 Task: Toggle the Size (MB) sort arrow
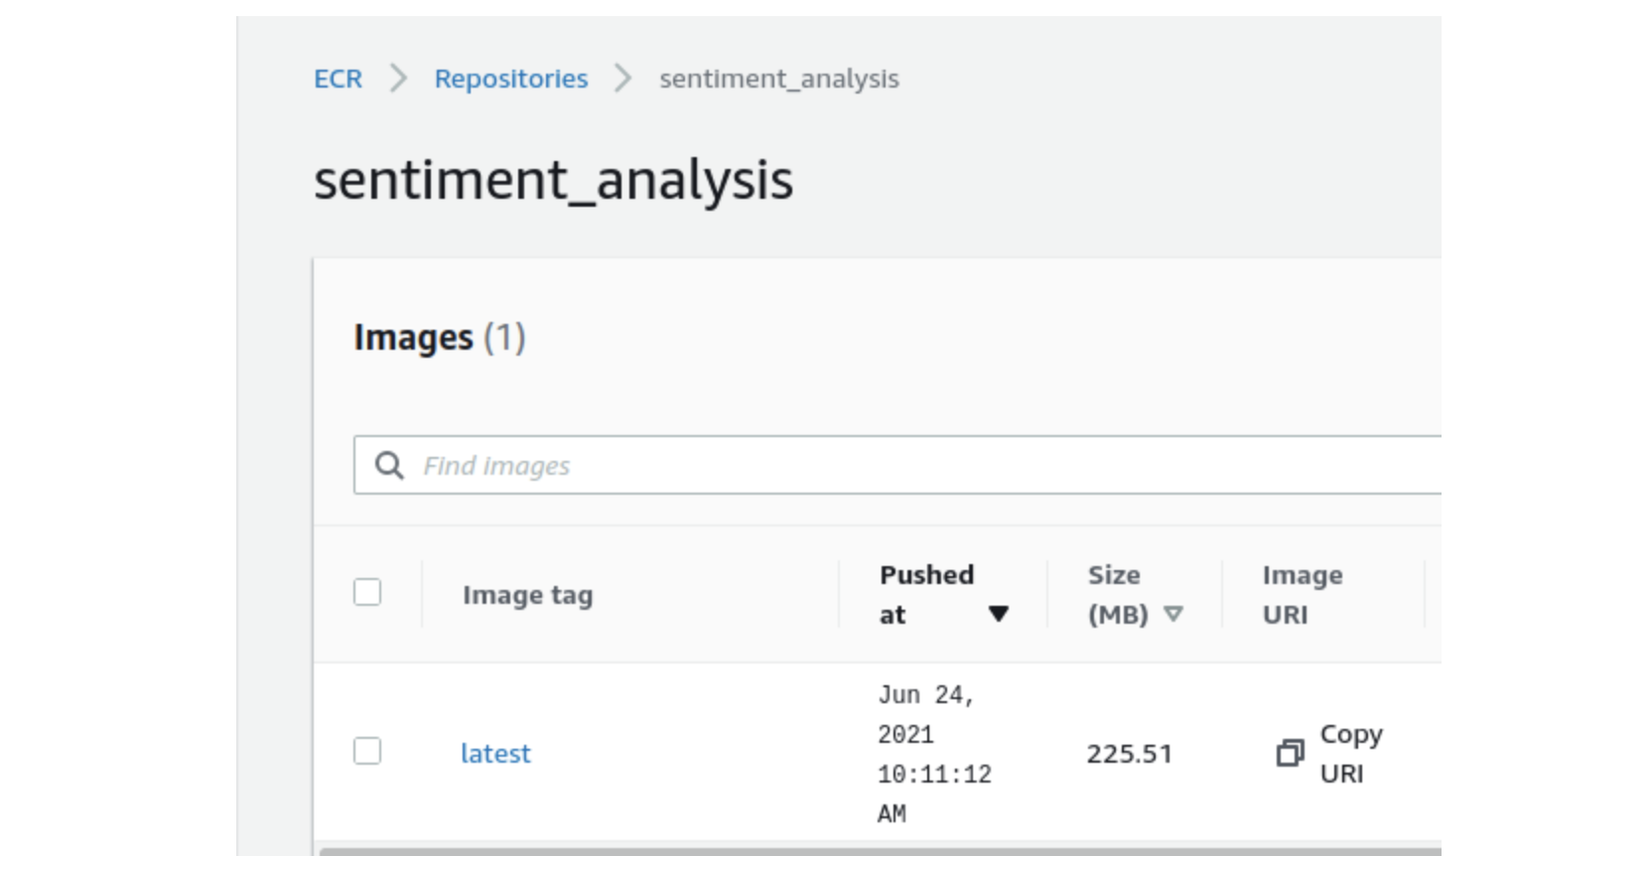[1173, 614]
